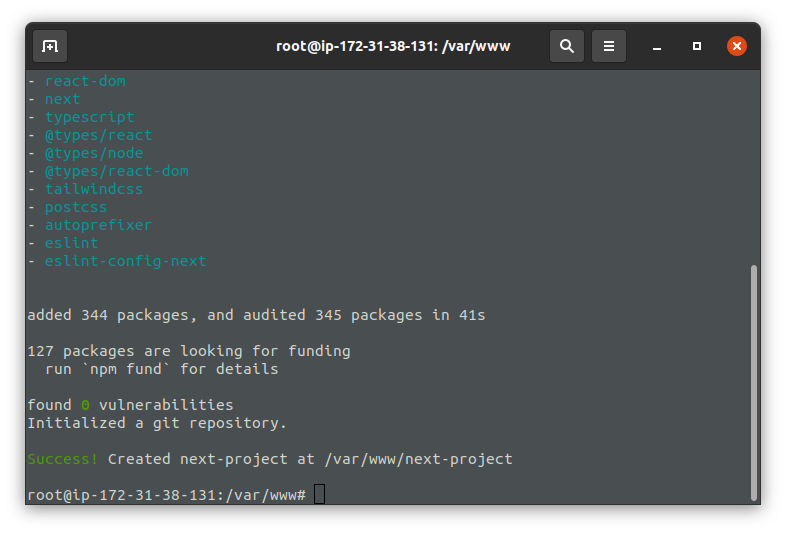Screen dimensions: 786x533
Task: Open the terminal search tool
Action: [x=566, y=46]
